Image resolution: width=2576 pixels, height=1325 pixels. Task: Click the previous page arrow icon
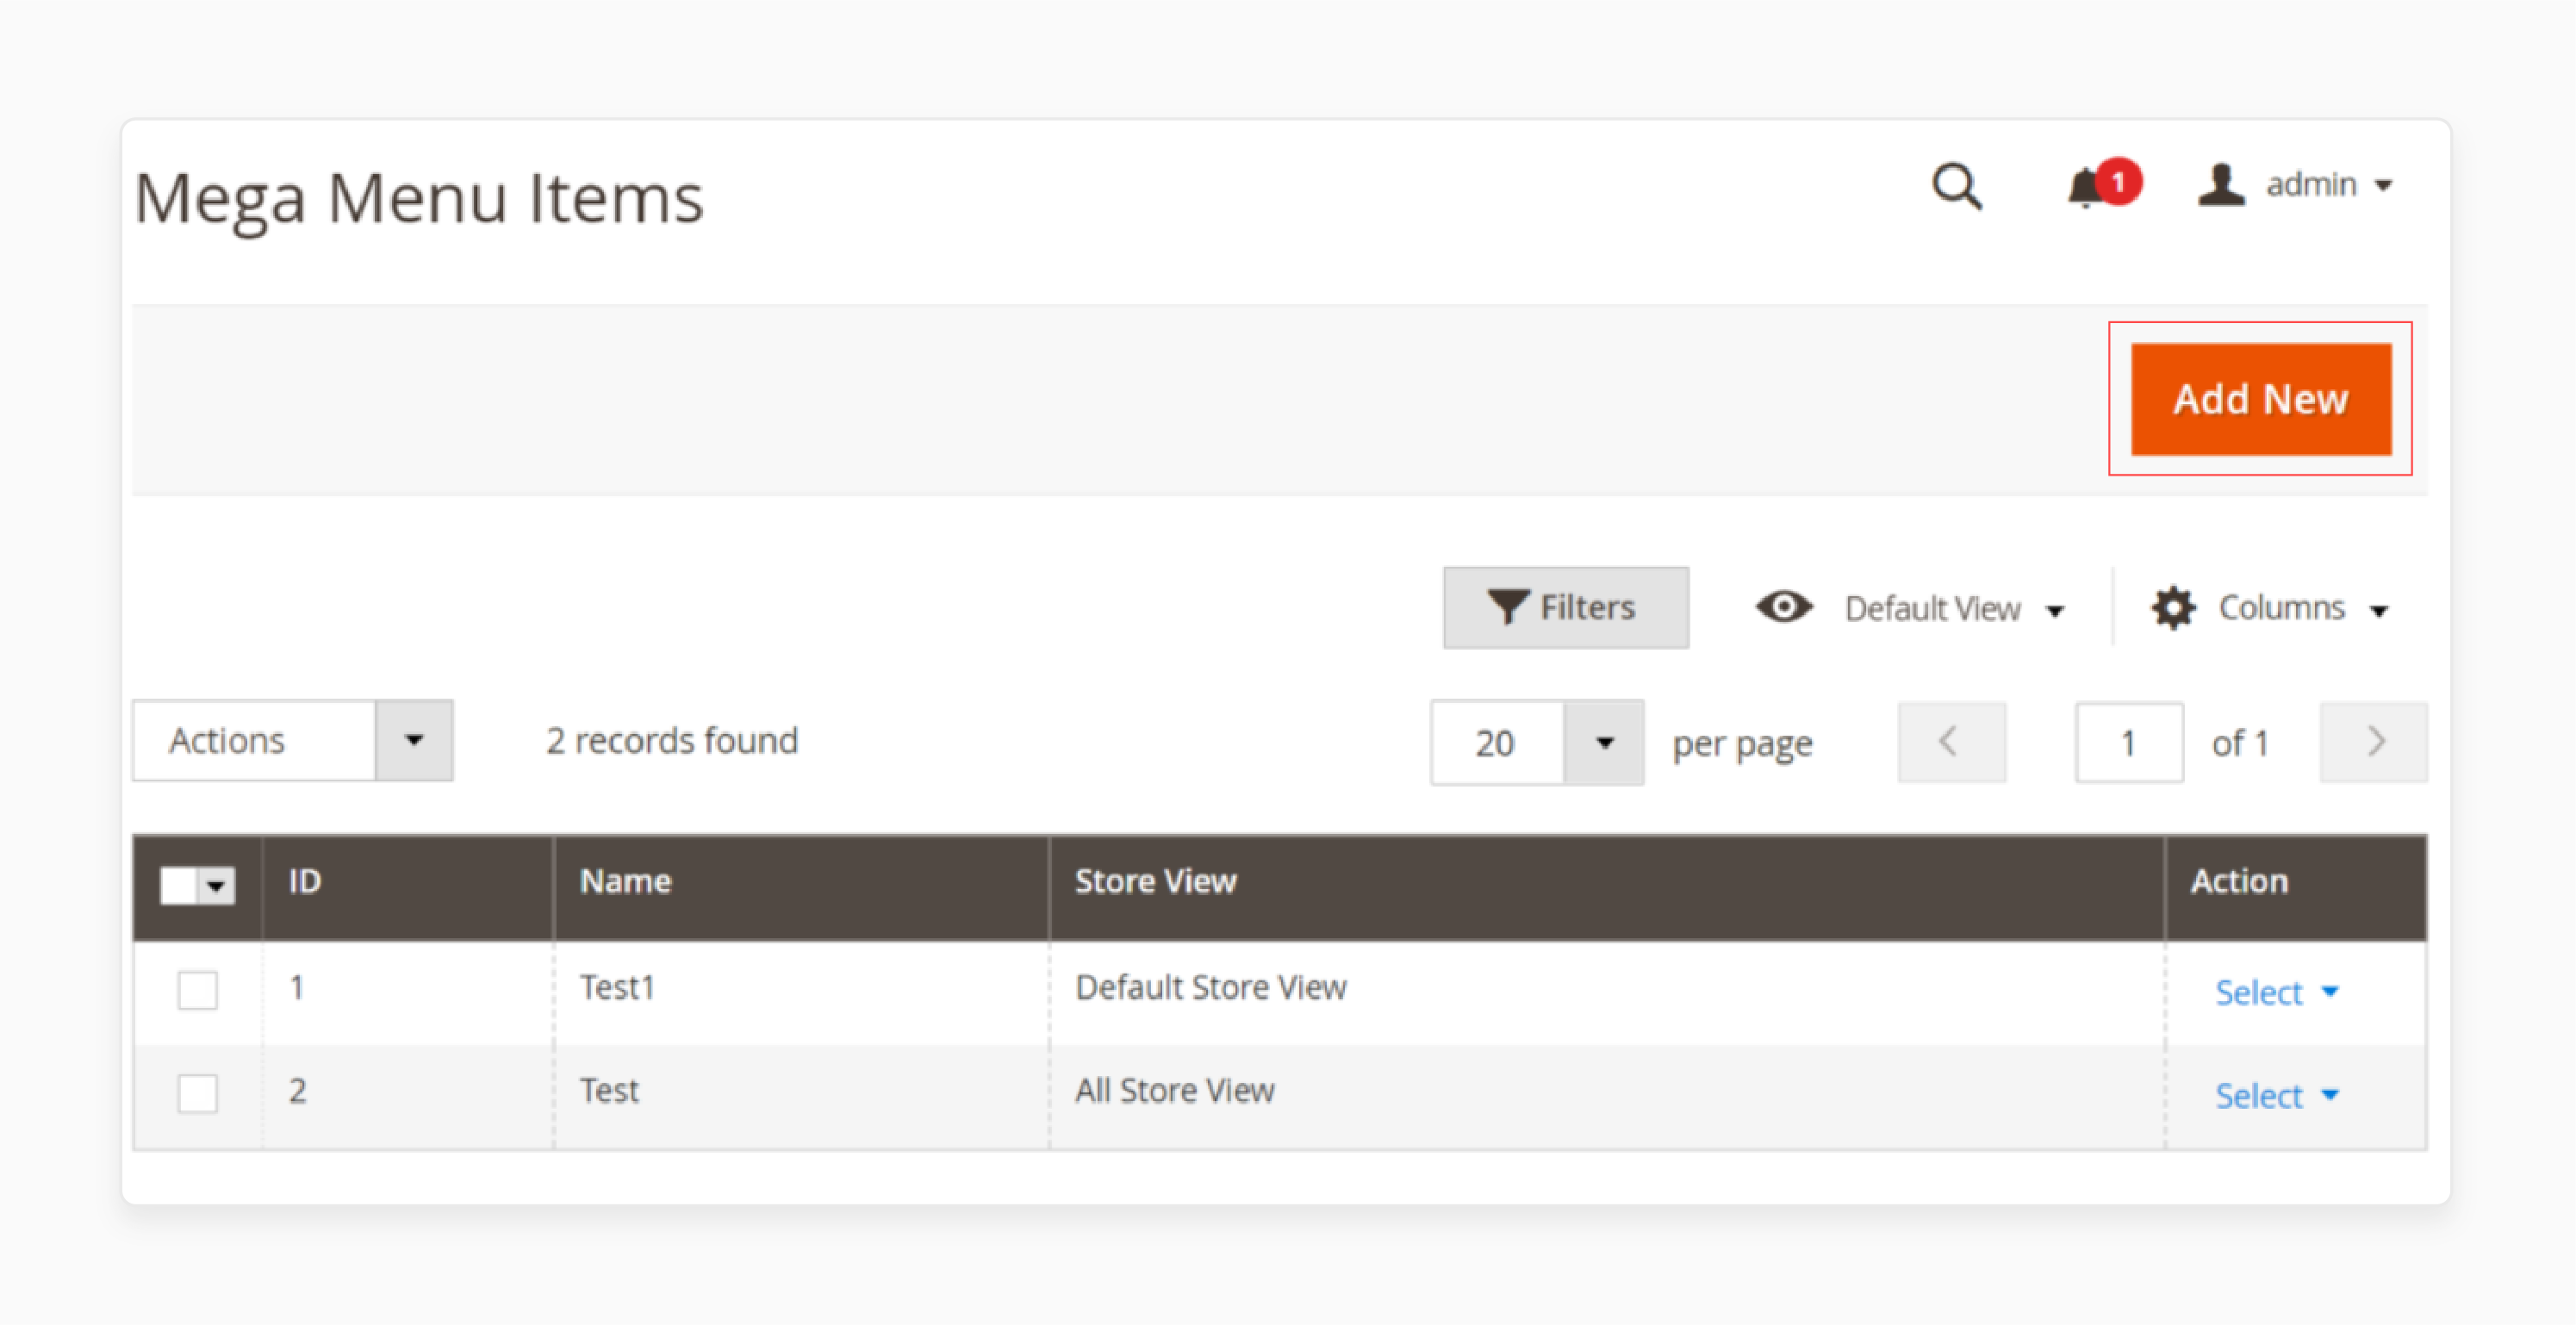click(x=1950, y=740)
